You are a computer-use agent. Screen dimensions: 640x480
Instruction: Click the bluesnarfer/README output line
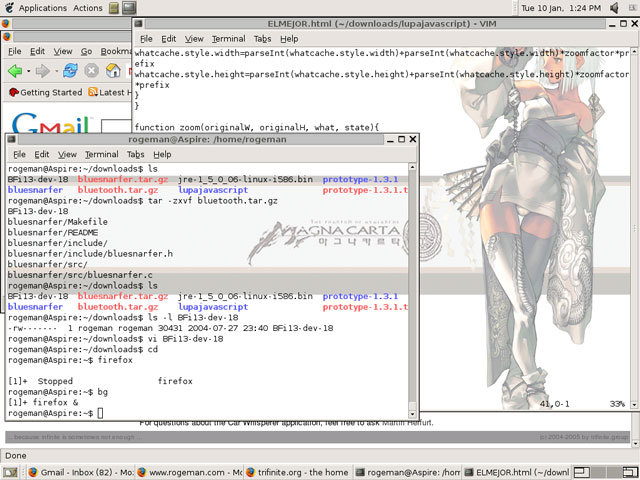tap(53, 232)
